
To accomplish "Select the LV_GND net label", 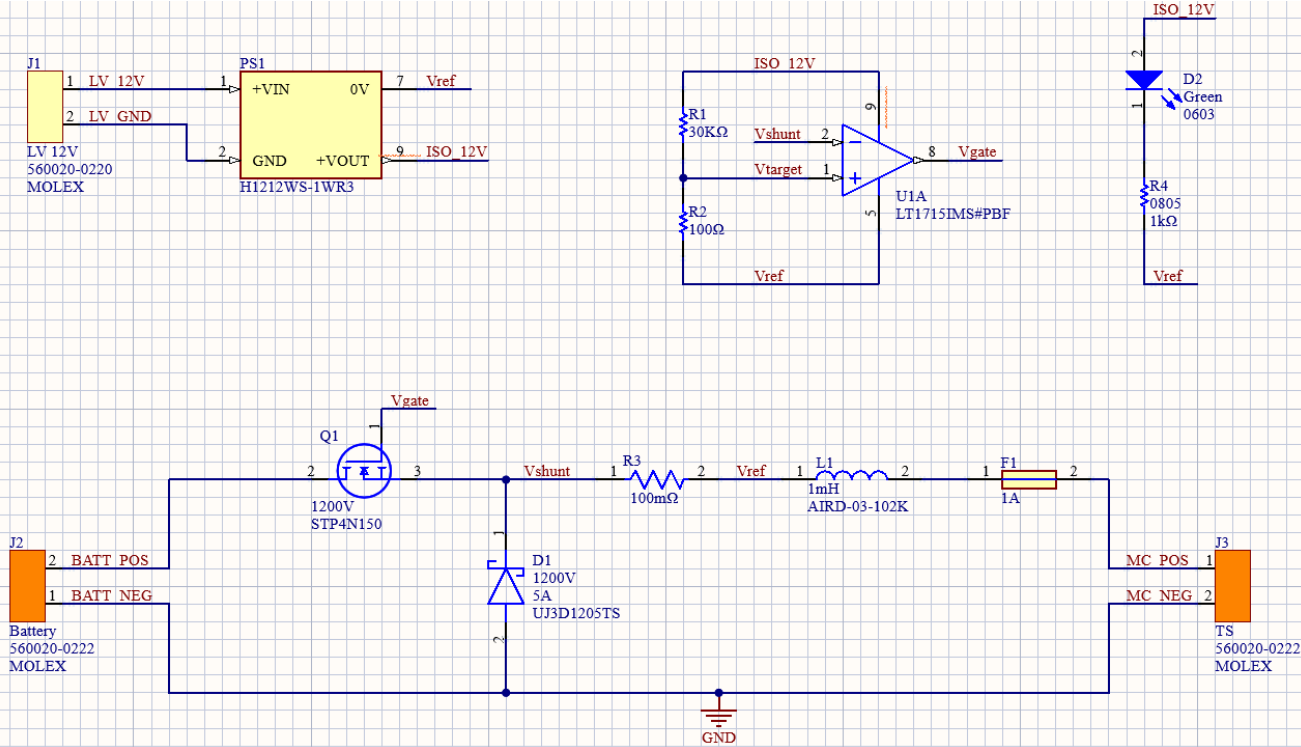I will (120, 117).
